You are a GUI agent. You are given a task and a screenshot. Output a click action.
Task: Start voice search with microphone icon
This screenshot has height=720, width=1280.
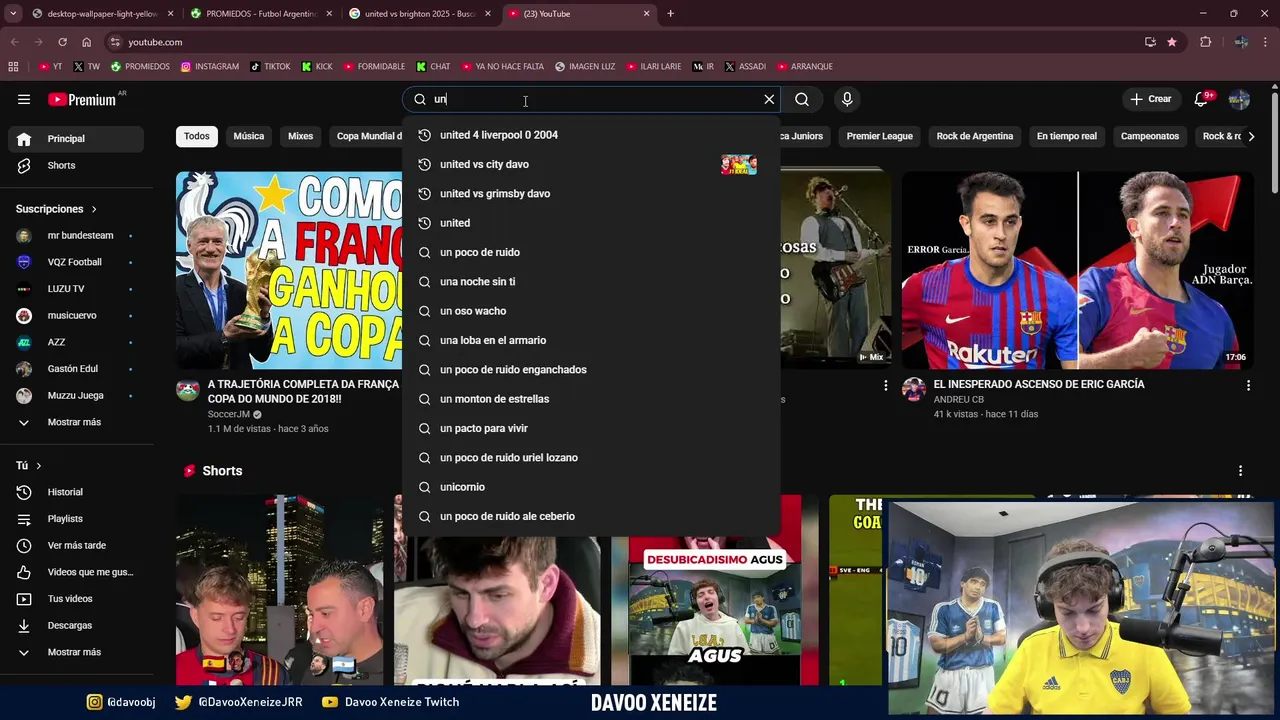[x=847, y=99]
